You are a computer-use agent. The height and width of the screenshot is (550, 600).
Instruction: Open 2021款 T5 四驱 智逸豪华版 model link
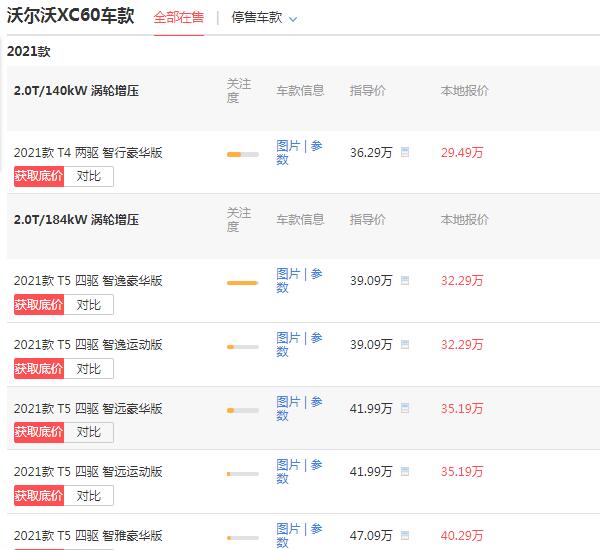click(88, 281)
